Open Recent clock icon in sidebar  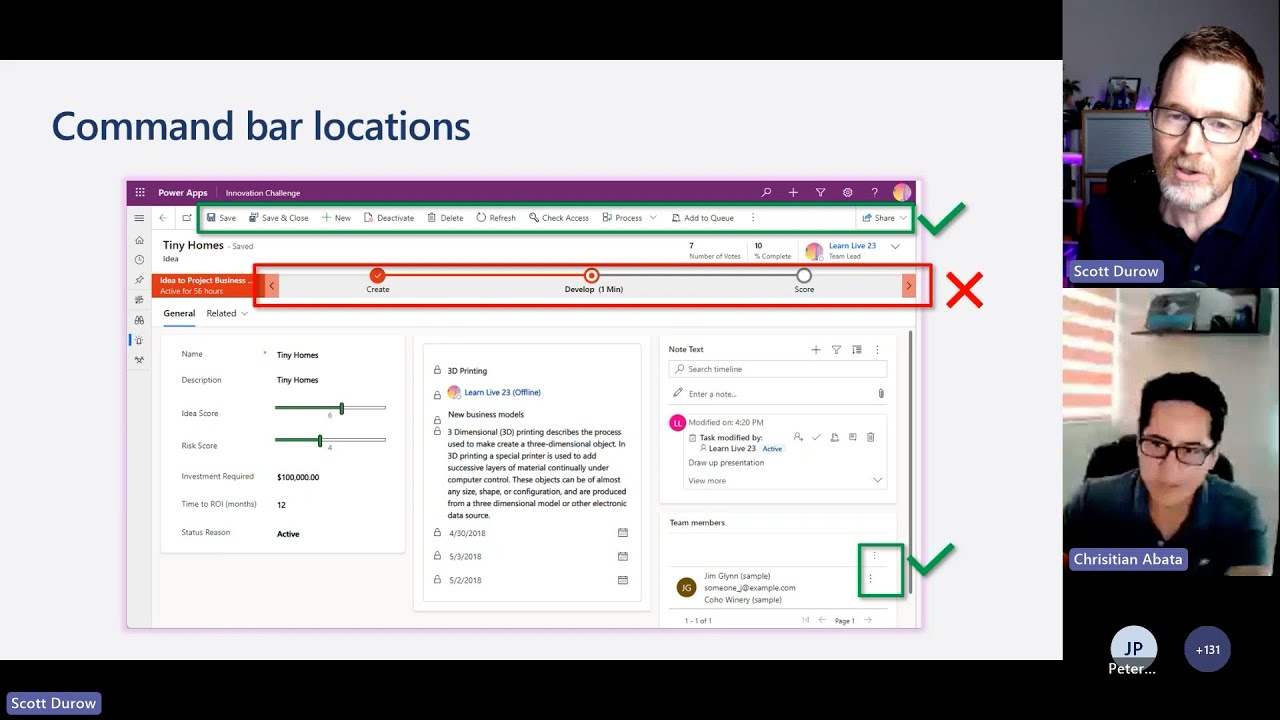click(139, 259)
